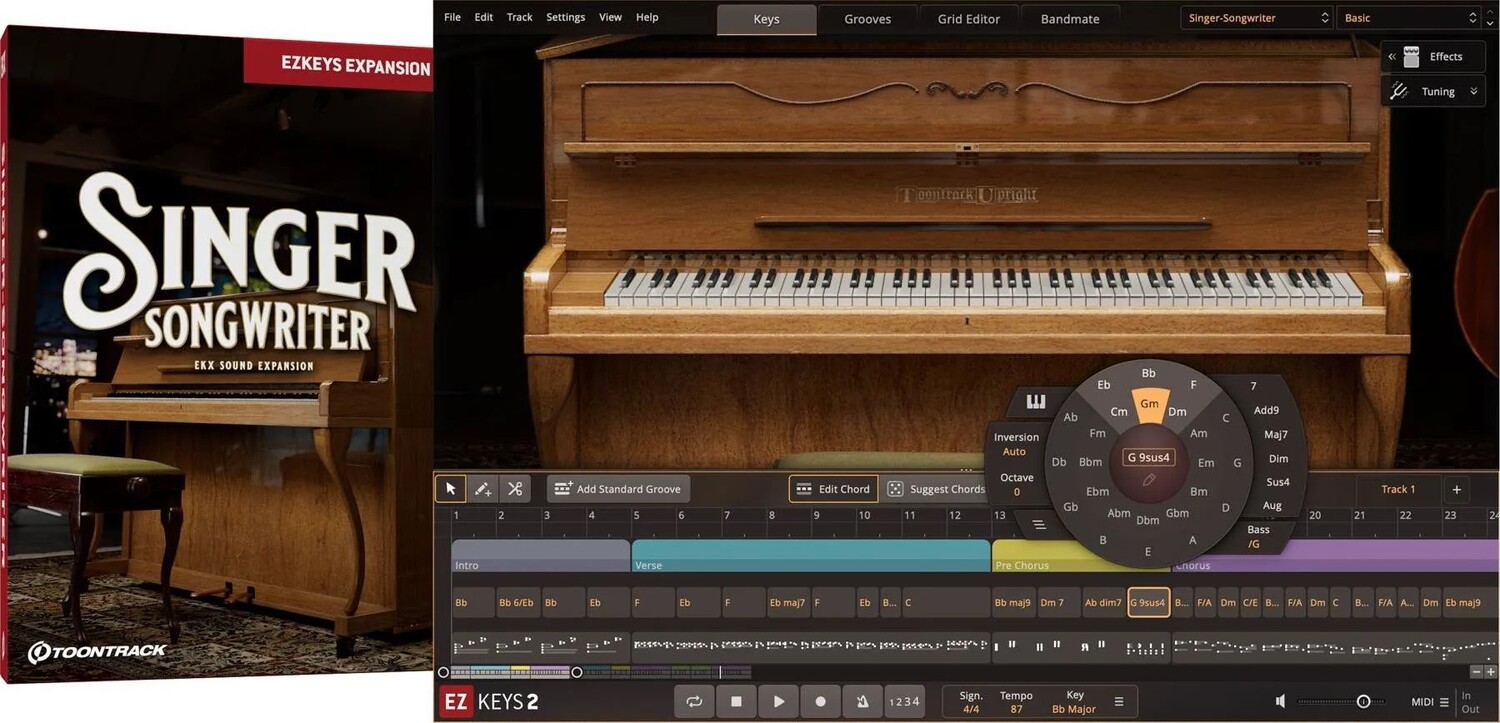Switch to the Grooves tab

tap(867, 19)
